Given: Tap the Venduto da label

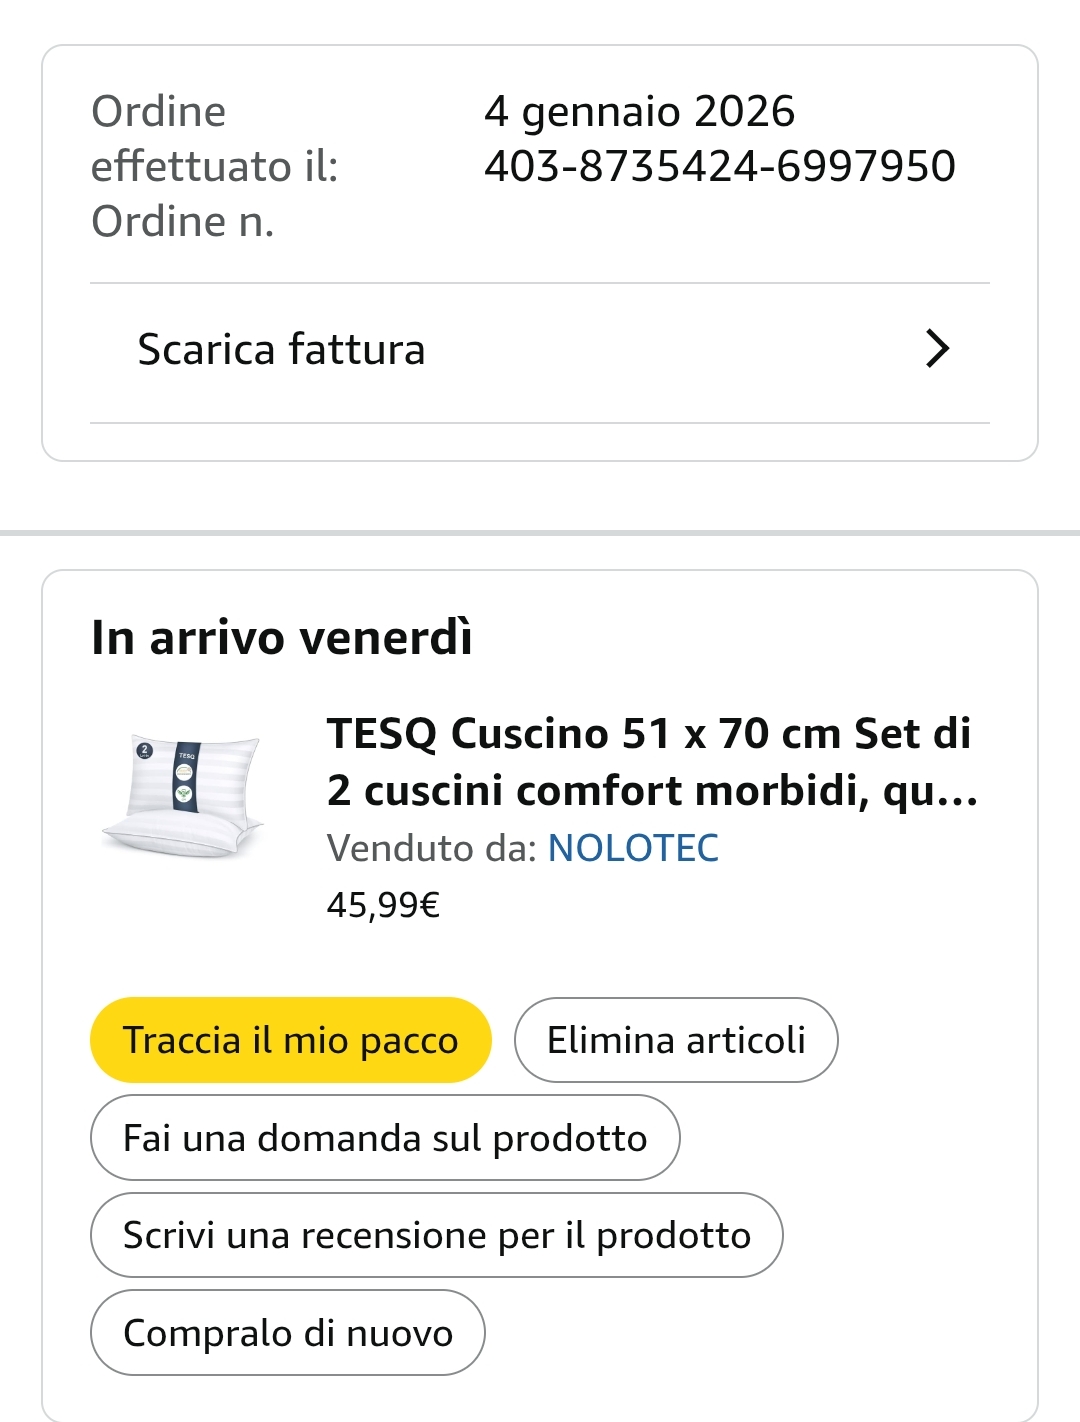Looking at the screenshot, I should pyautogui.click(x=431, y=848).
